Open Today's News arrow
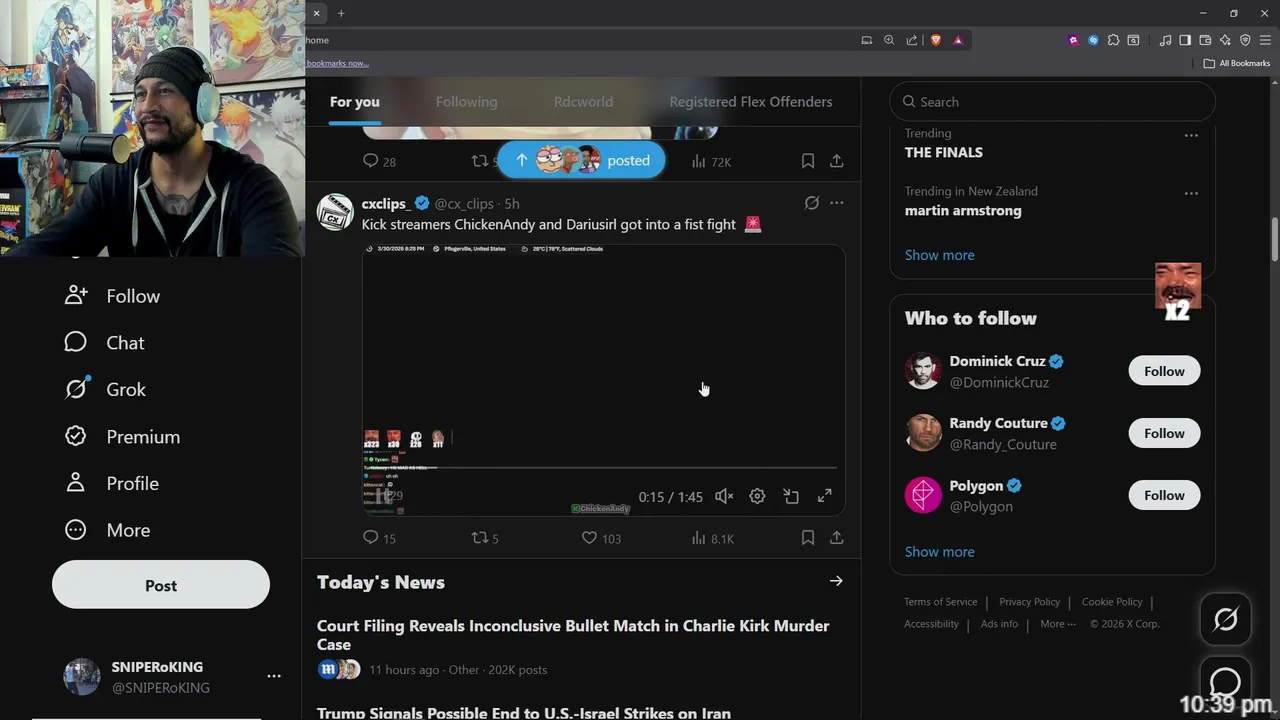The width and height of the screenshot is (1280, 720). (836, 581)
